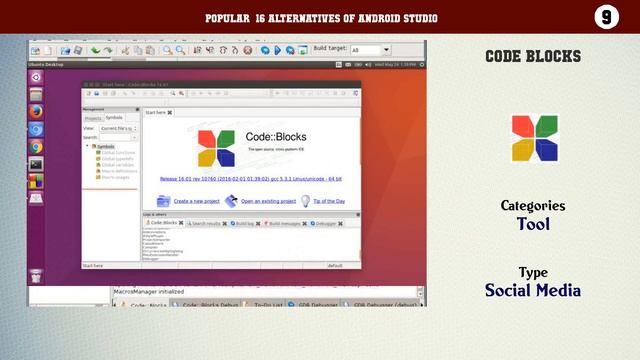This screenshot has height=360, width=640.
Task: Open the Build target dropdown arrow
Action: [x=386, y=50]
